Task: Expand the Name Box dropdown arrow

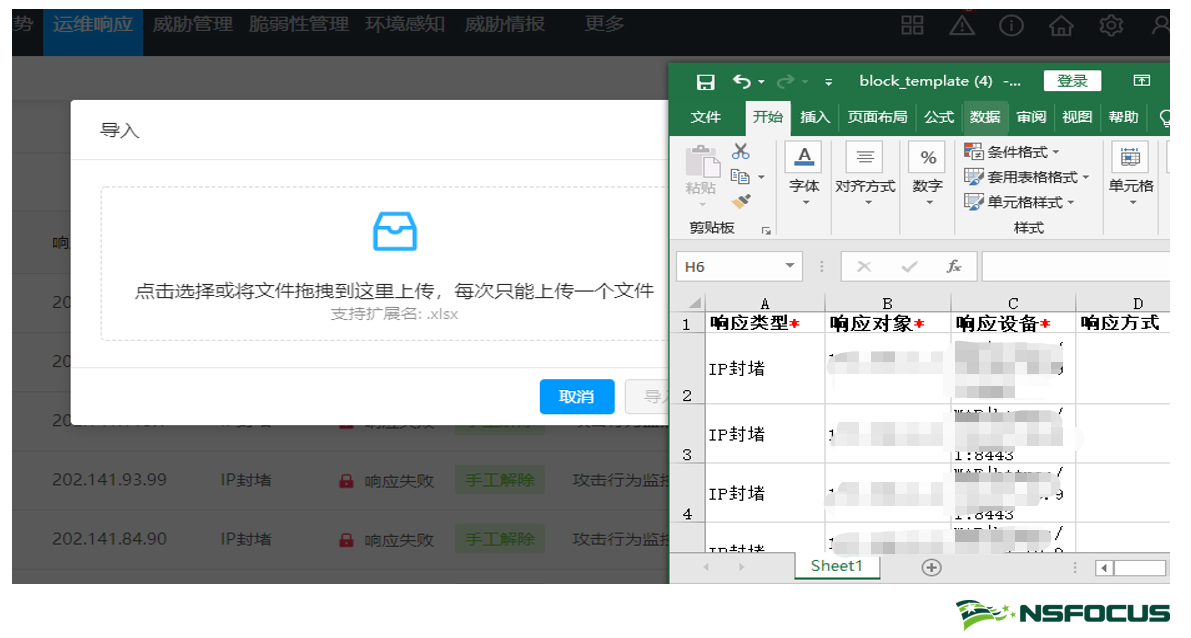Action: point(790,267)
